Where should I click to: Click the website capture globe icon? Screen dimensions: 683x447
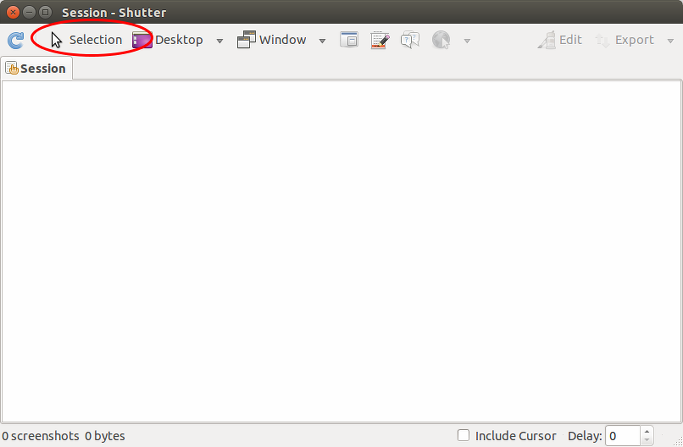(441, 40)
